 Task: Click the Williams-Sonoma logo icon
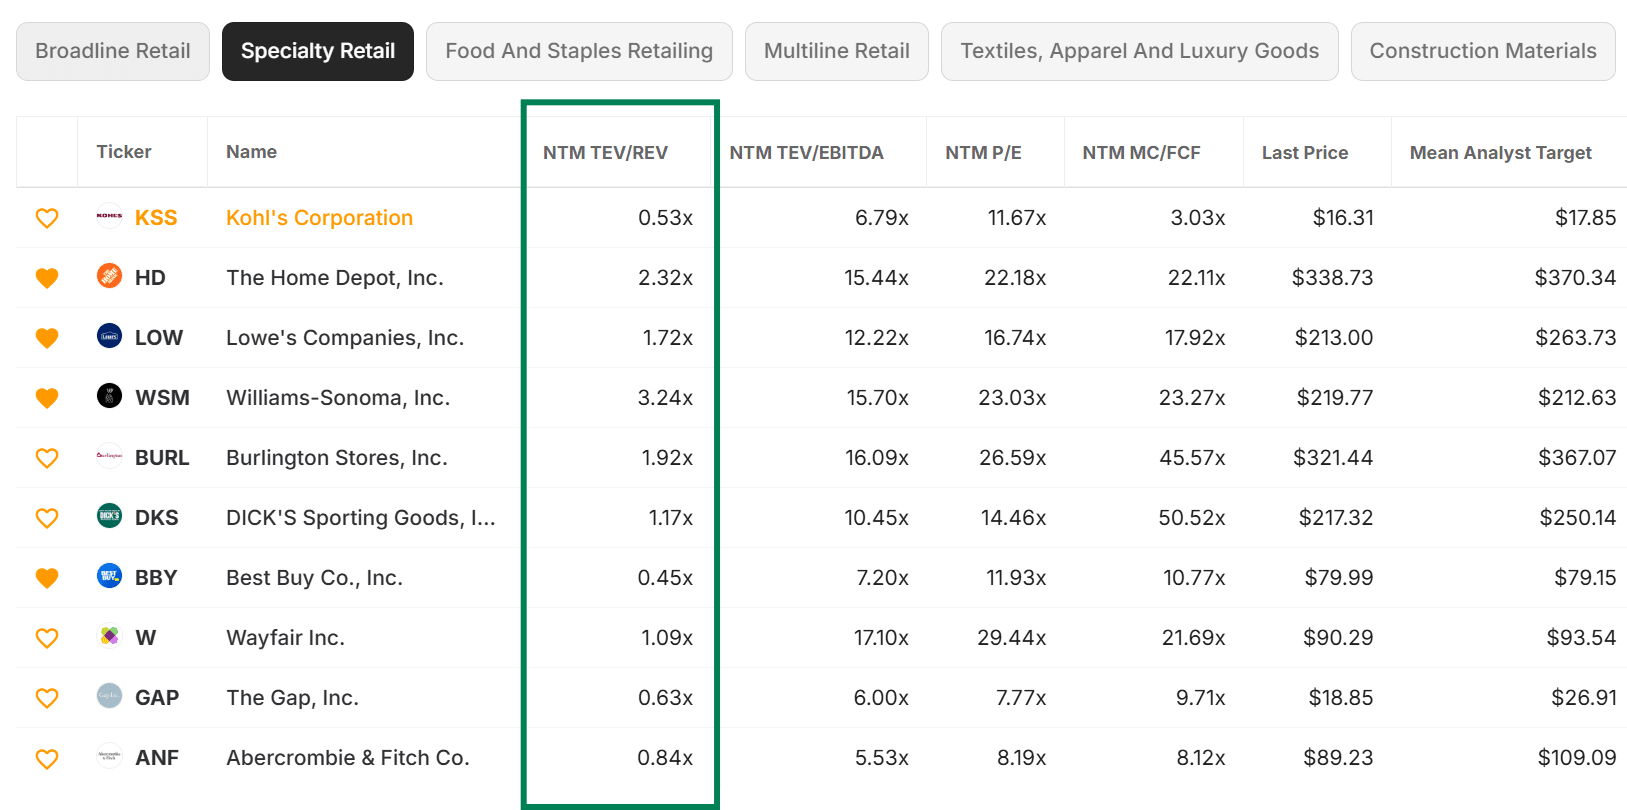pyautogui.click(x=109, y=396)
